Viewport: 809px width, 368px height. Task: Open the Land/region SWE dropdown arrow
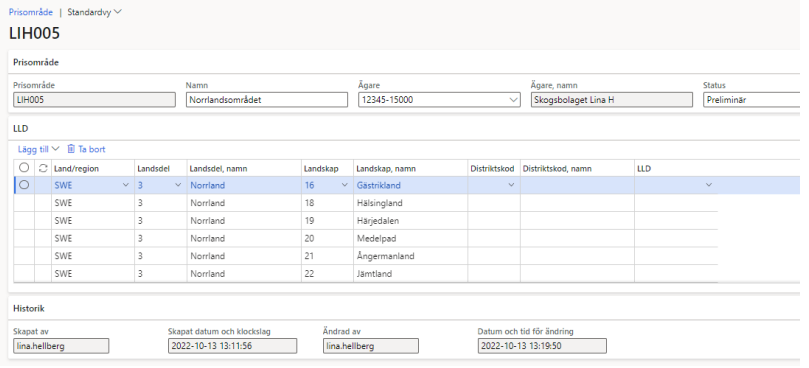[x=125, y=186]
